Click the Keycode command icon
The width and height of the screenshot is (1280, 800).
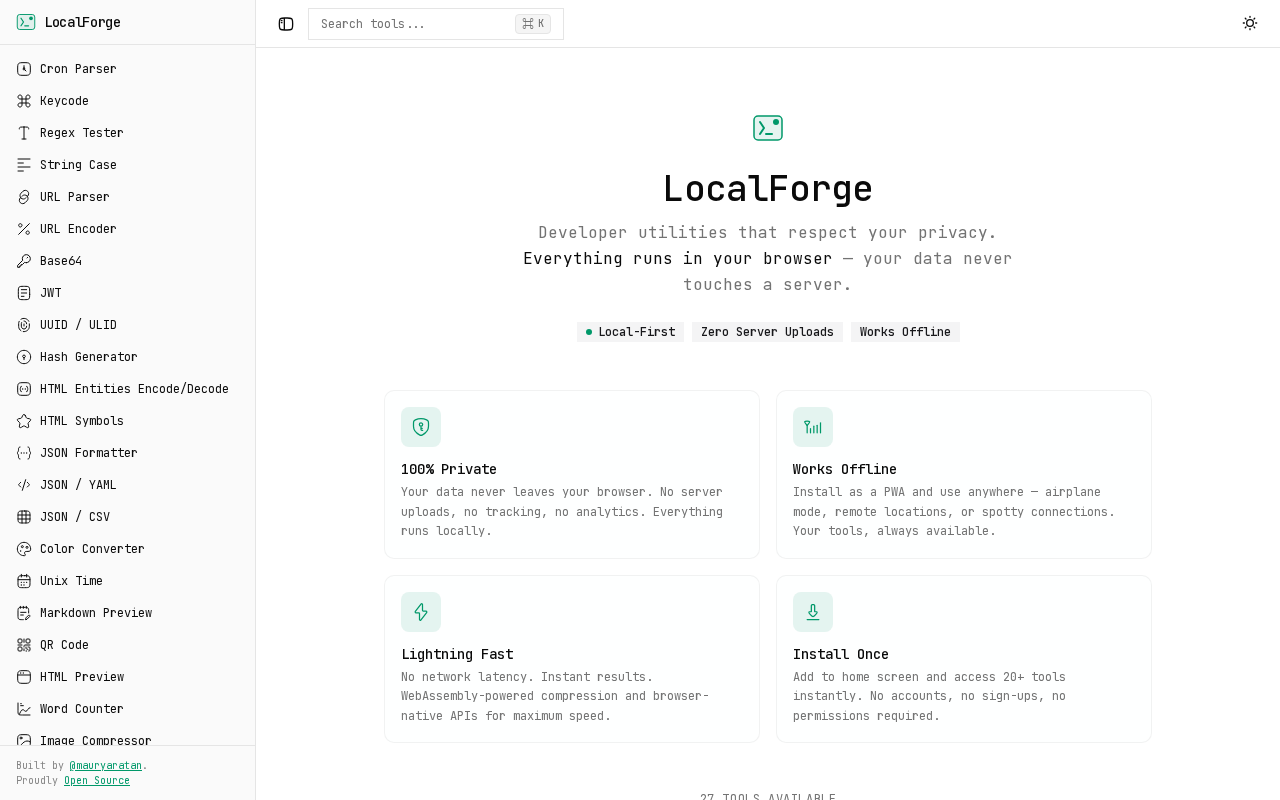[x=24, y=101]
